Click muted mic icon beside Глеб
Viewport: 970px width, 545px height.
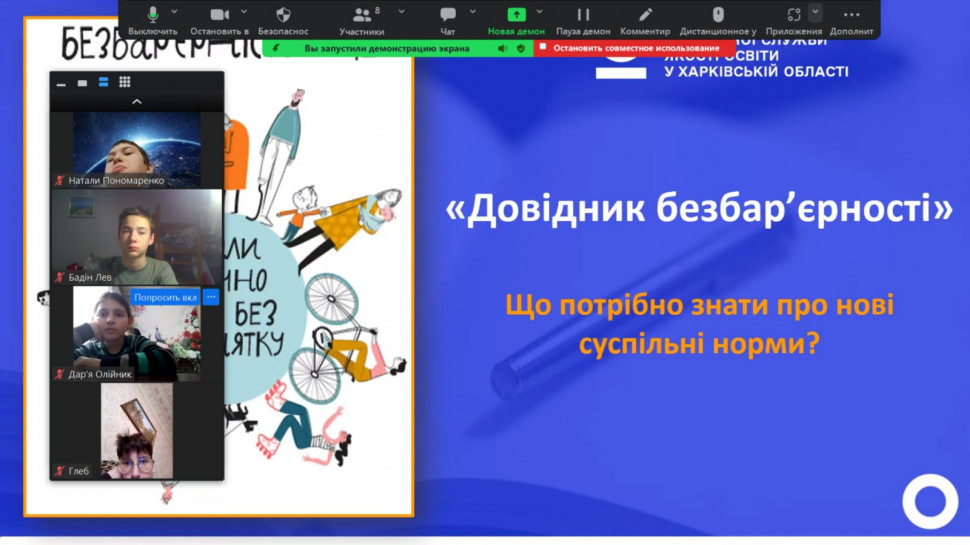[60, 471]
